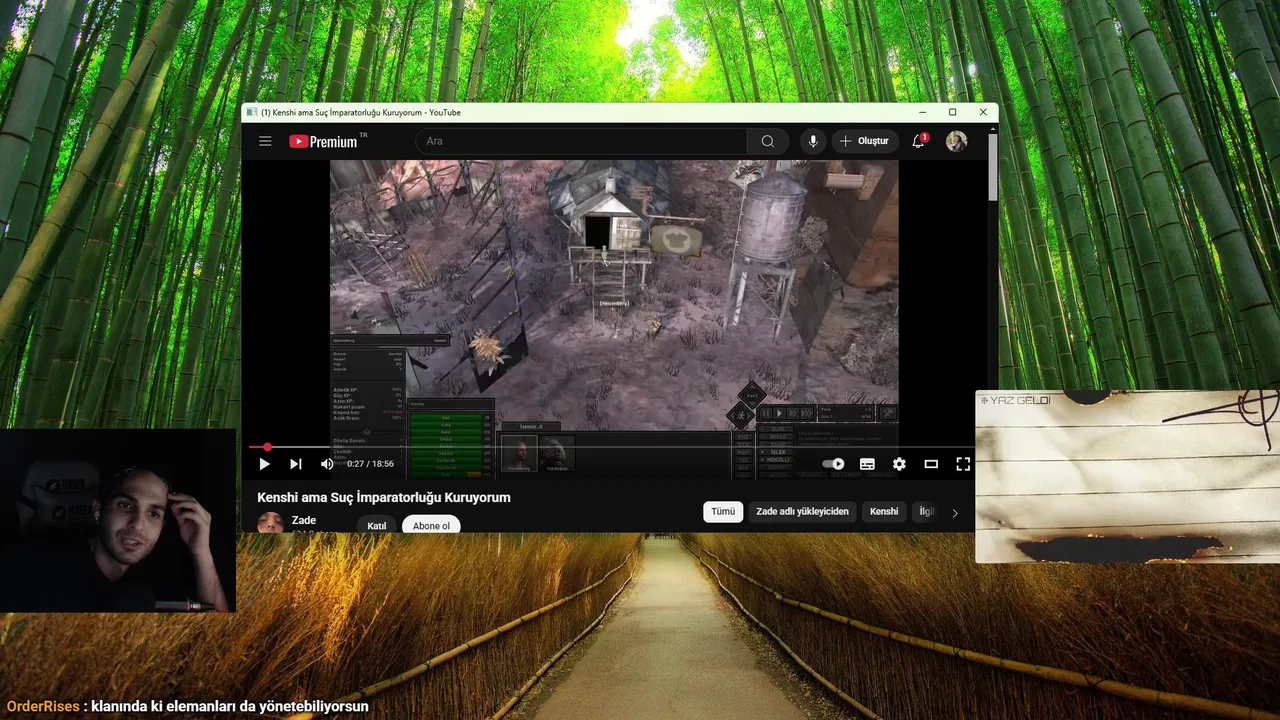
Task: Start voice search with microphone icon
Action: pos(813,141)
